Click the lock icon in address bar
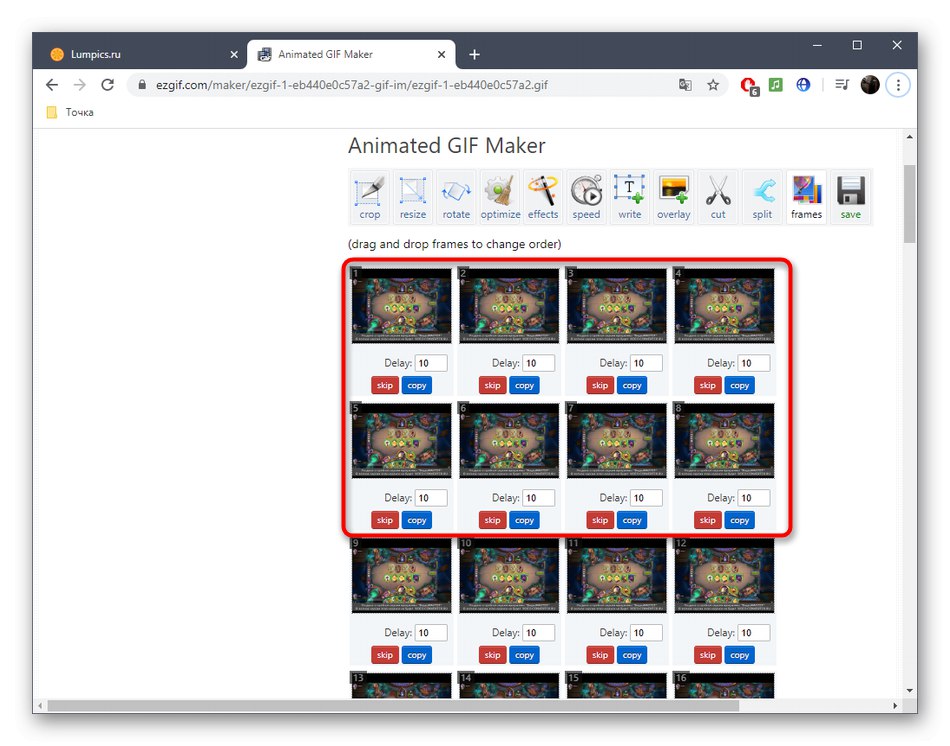This screenshot has width=950, height=746. coord(142,85)
